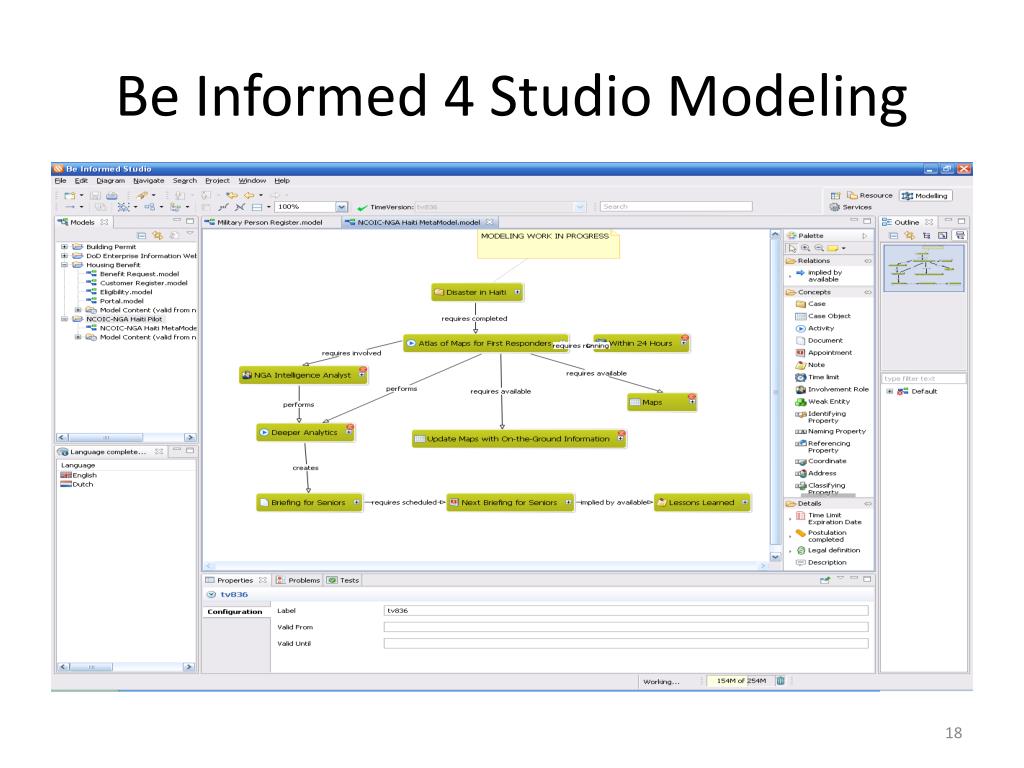Pick 'implied by available' relation tool
Viewport: 1024px width, 768px height.
click(x=819, y=276)
